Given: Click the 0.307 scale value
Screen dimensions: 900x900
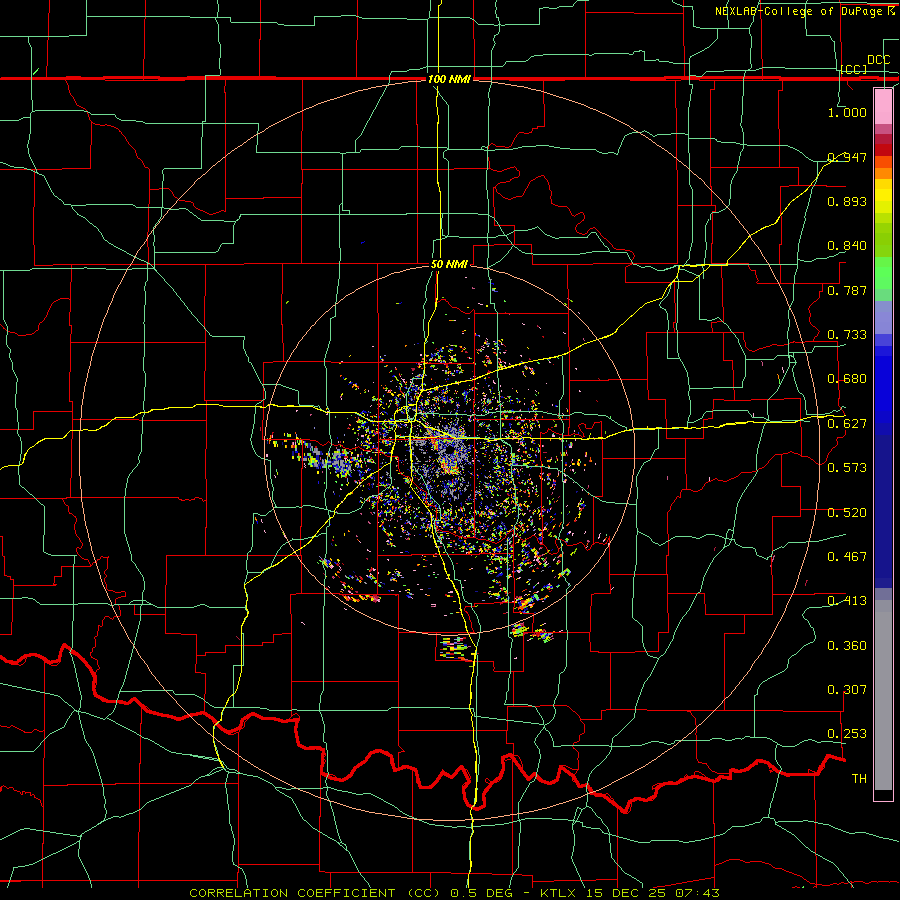Looking at the screenshot, I should click(847, 690).
